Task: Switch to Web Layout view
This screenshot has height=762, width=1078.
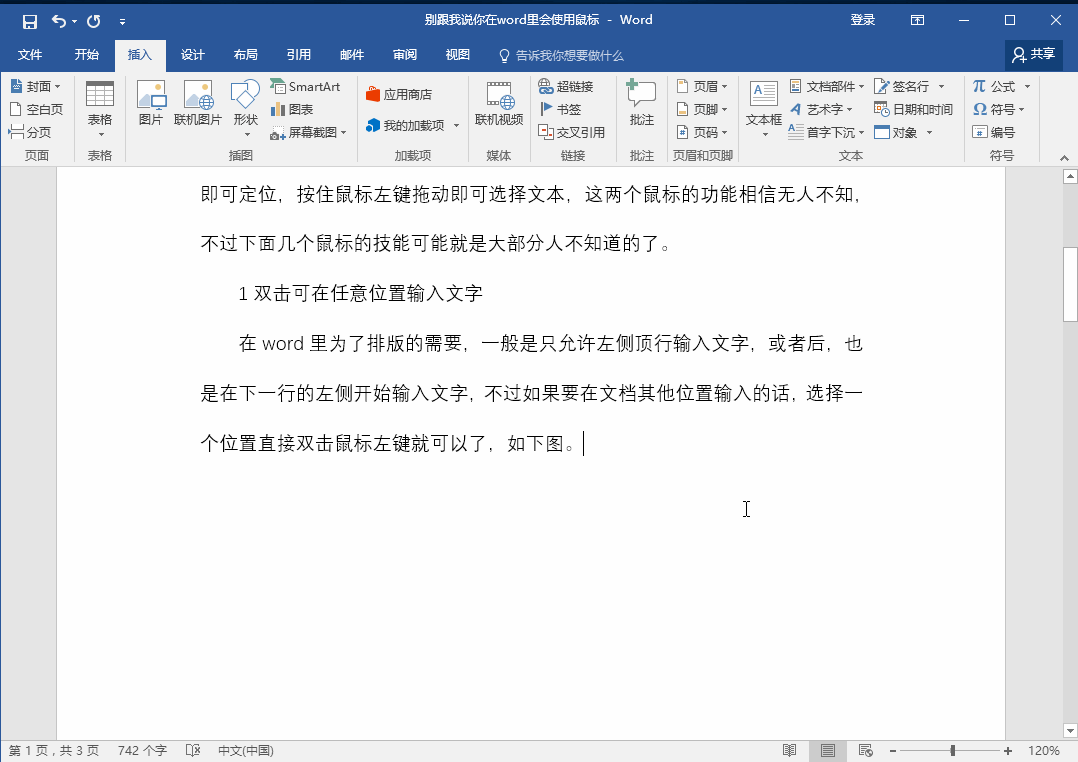Action: pos(866,751)
